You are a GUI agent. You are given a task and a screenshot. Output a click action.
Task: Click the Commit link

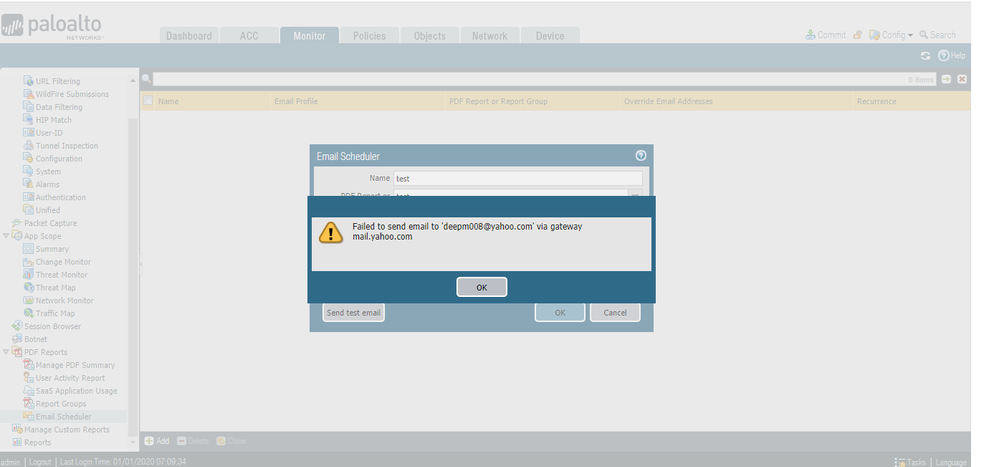pos(826,35)
